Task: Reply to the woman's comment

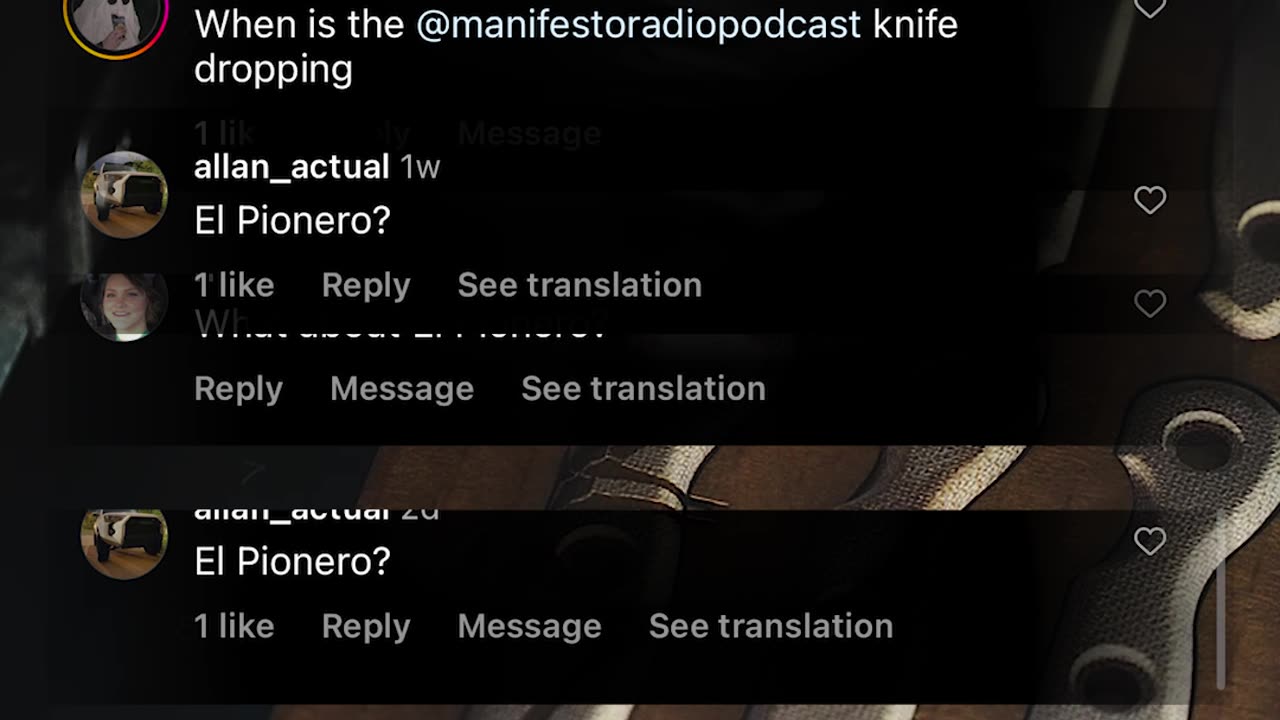Action: click(x=239, y=388)
